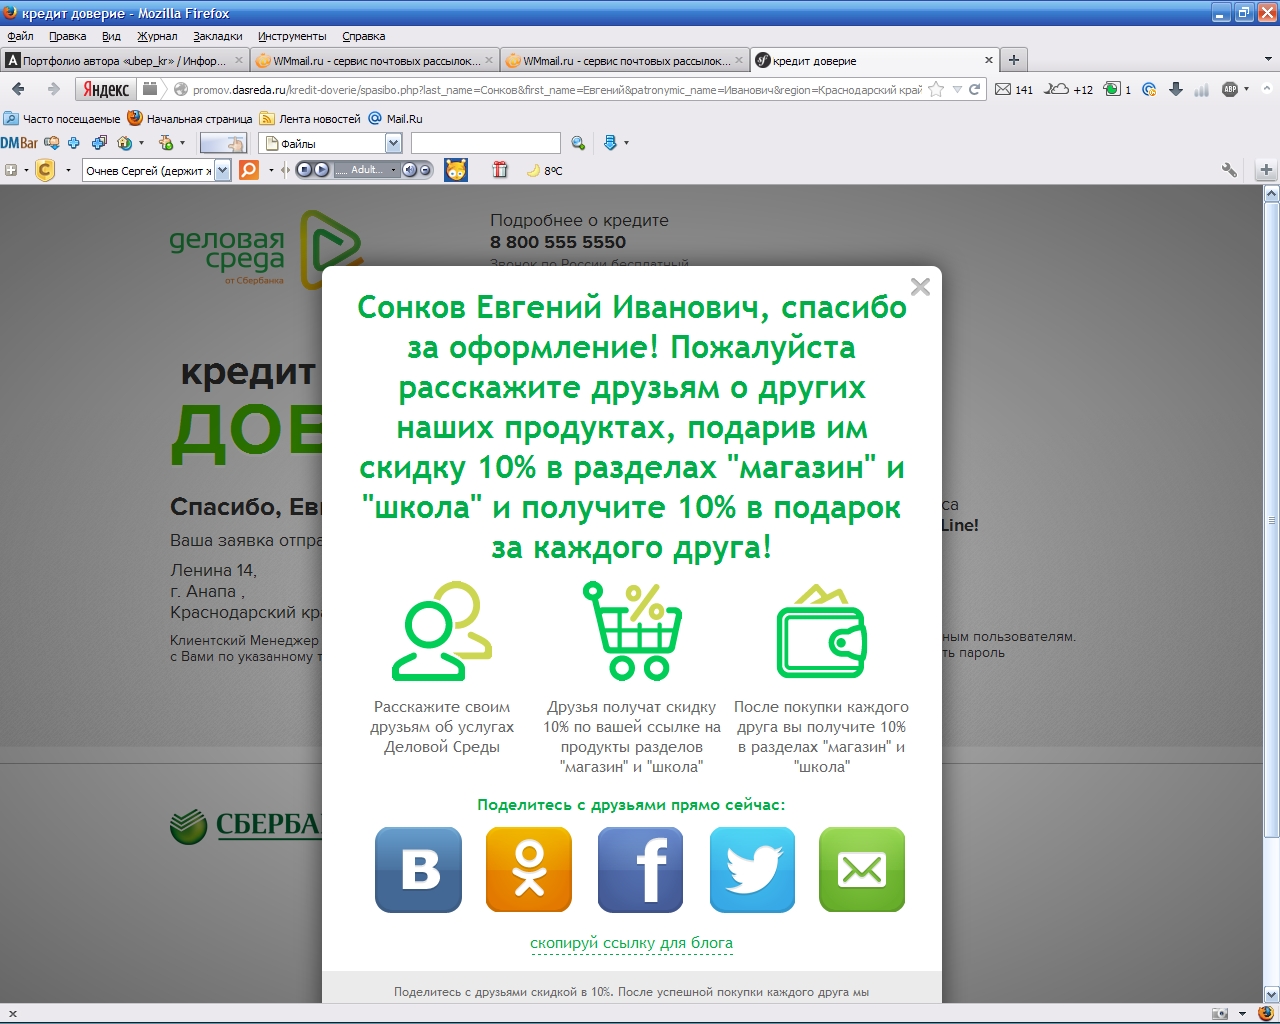Screen dimensions: 1280x1024
Task: Click the Adblock Plus ABP icon
Action: click(1230, 89)
